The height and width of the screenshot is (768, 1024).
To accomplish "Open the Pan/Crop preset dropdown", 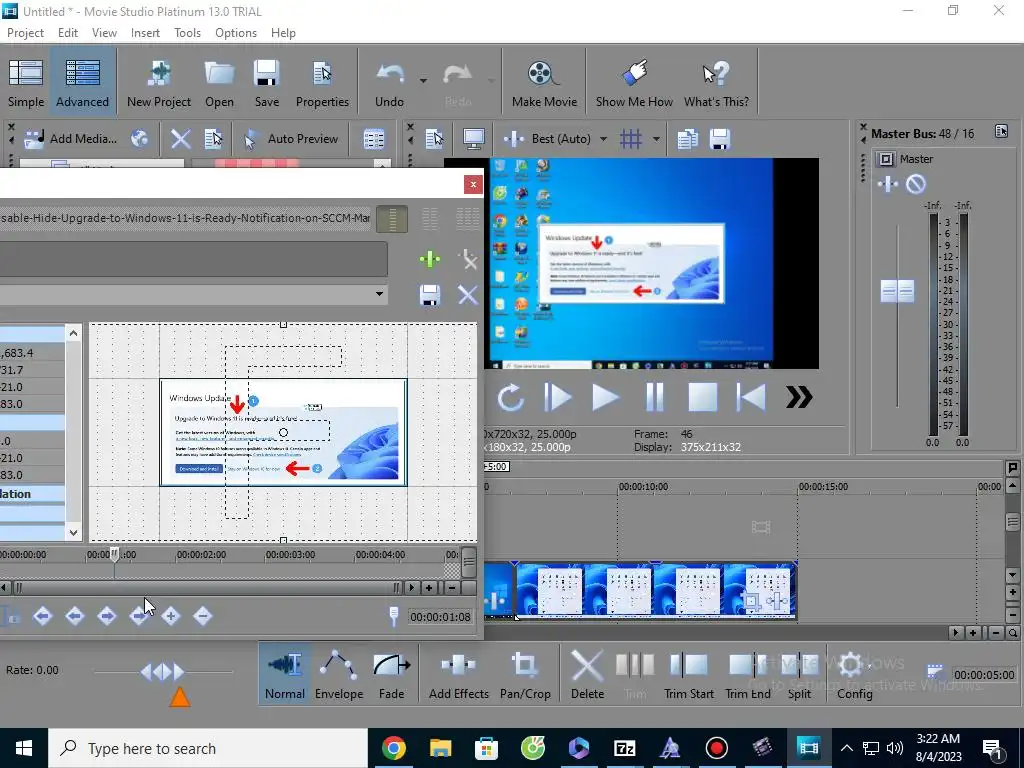I will [379, 294].
